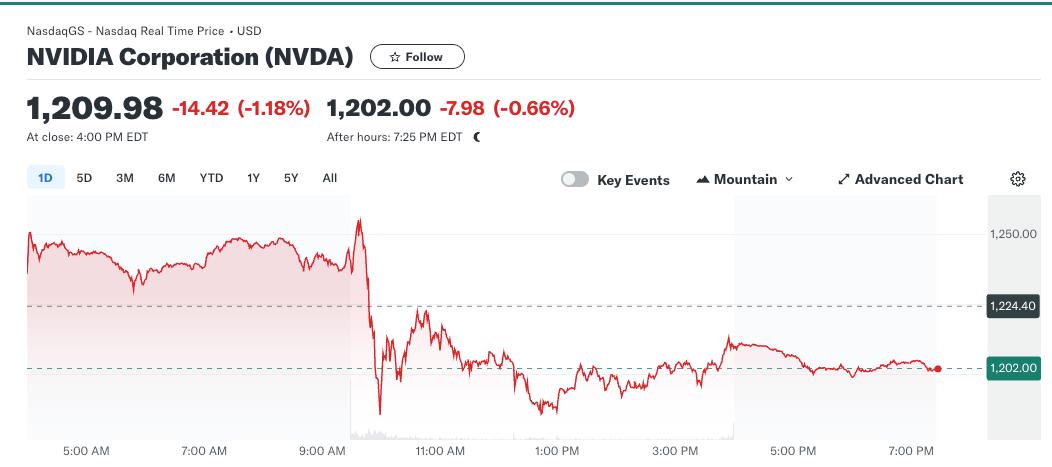The height and width of the screenshot is (467, 1052).
Task: Click the 1,224.40 previous close label
Action: point(1012,306)
